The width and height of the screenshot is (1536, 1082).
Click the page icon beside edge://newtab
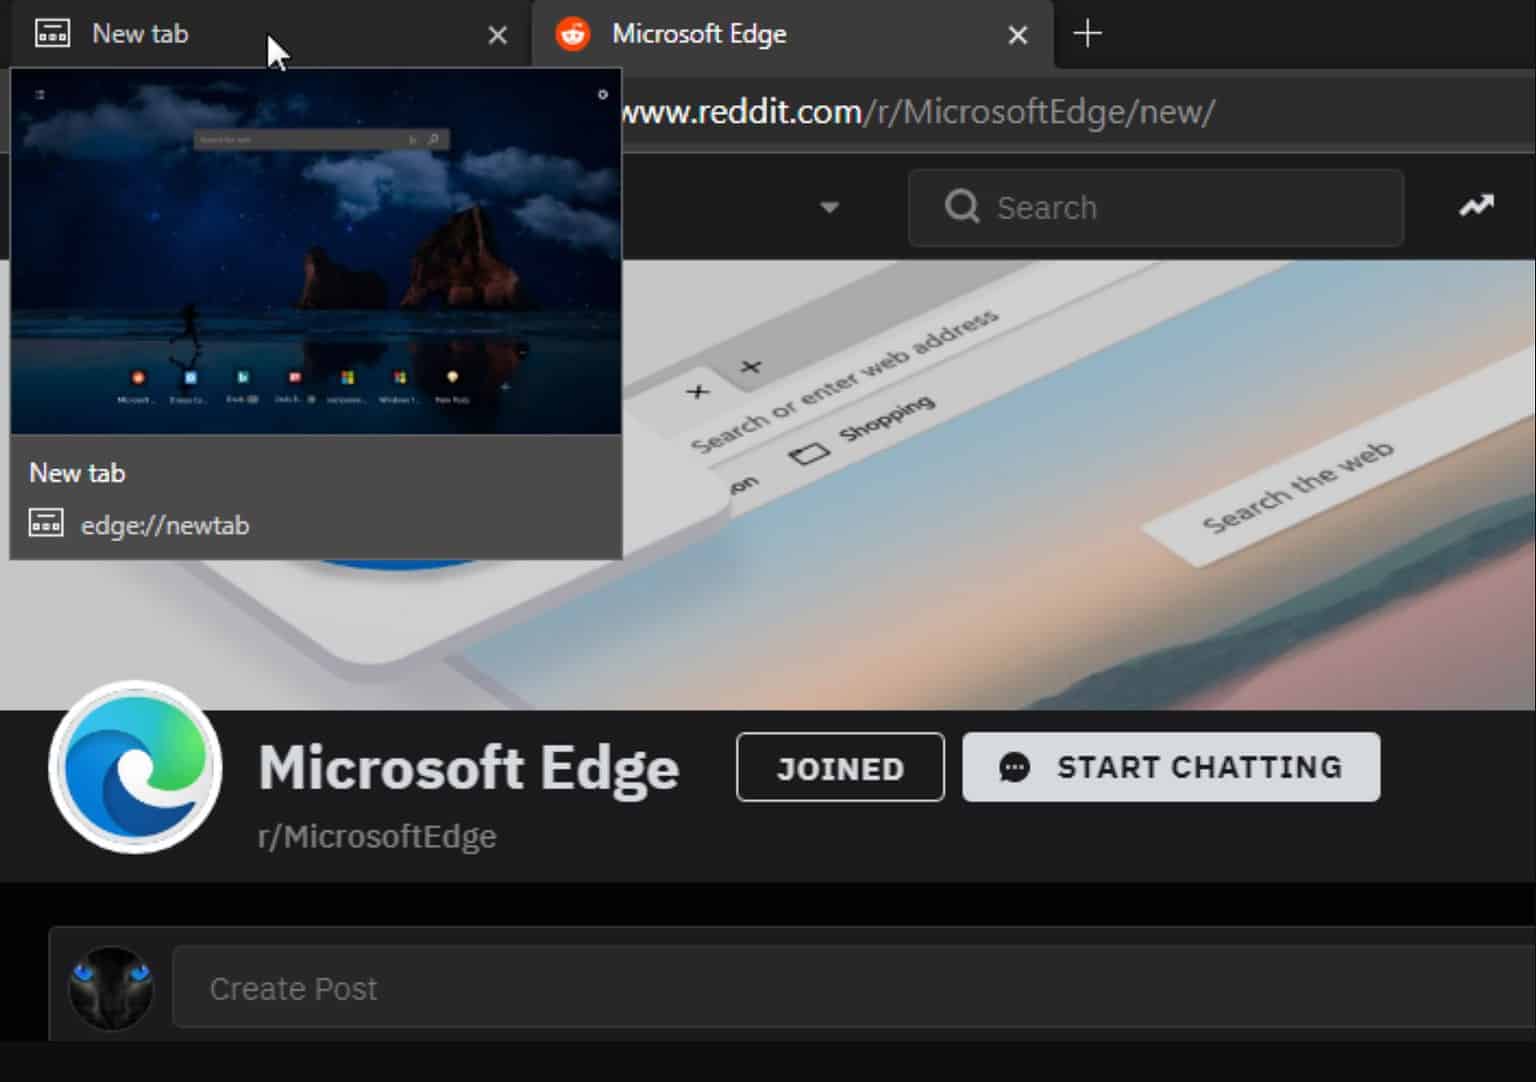point(46,523)
